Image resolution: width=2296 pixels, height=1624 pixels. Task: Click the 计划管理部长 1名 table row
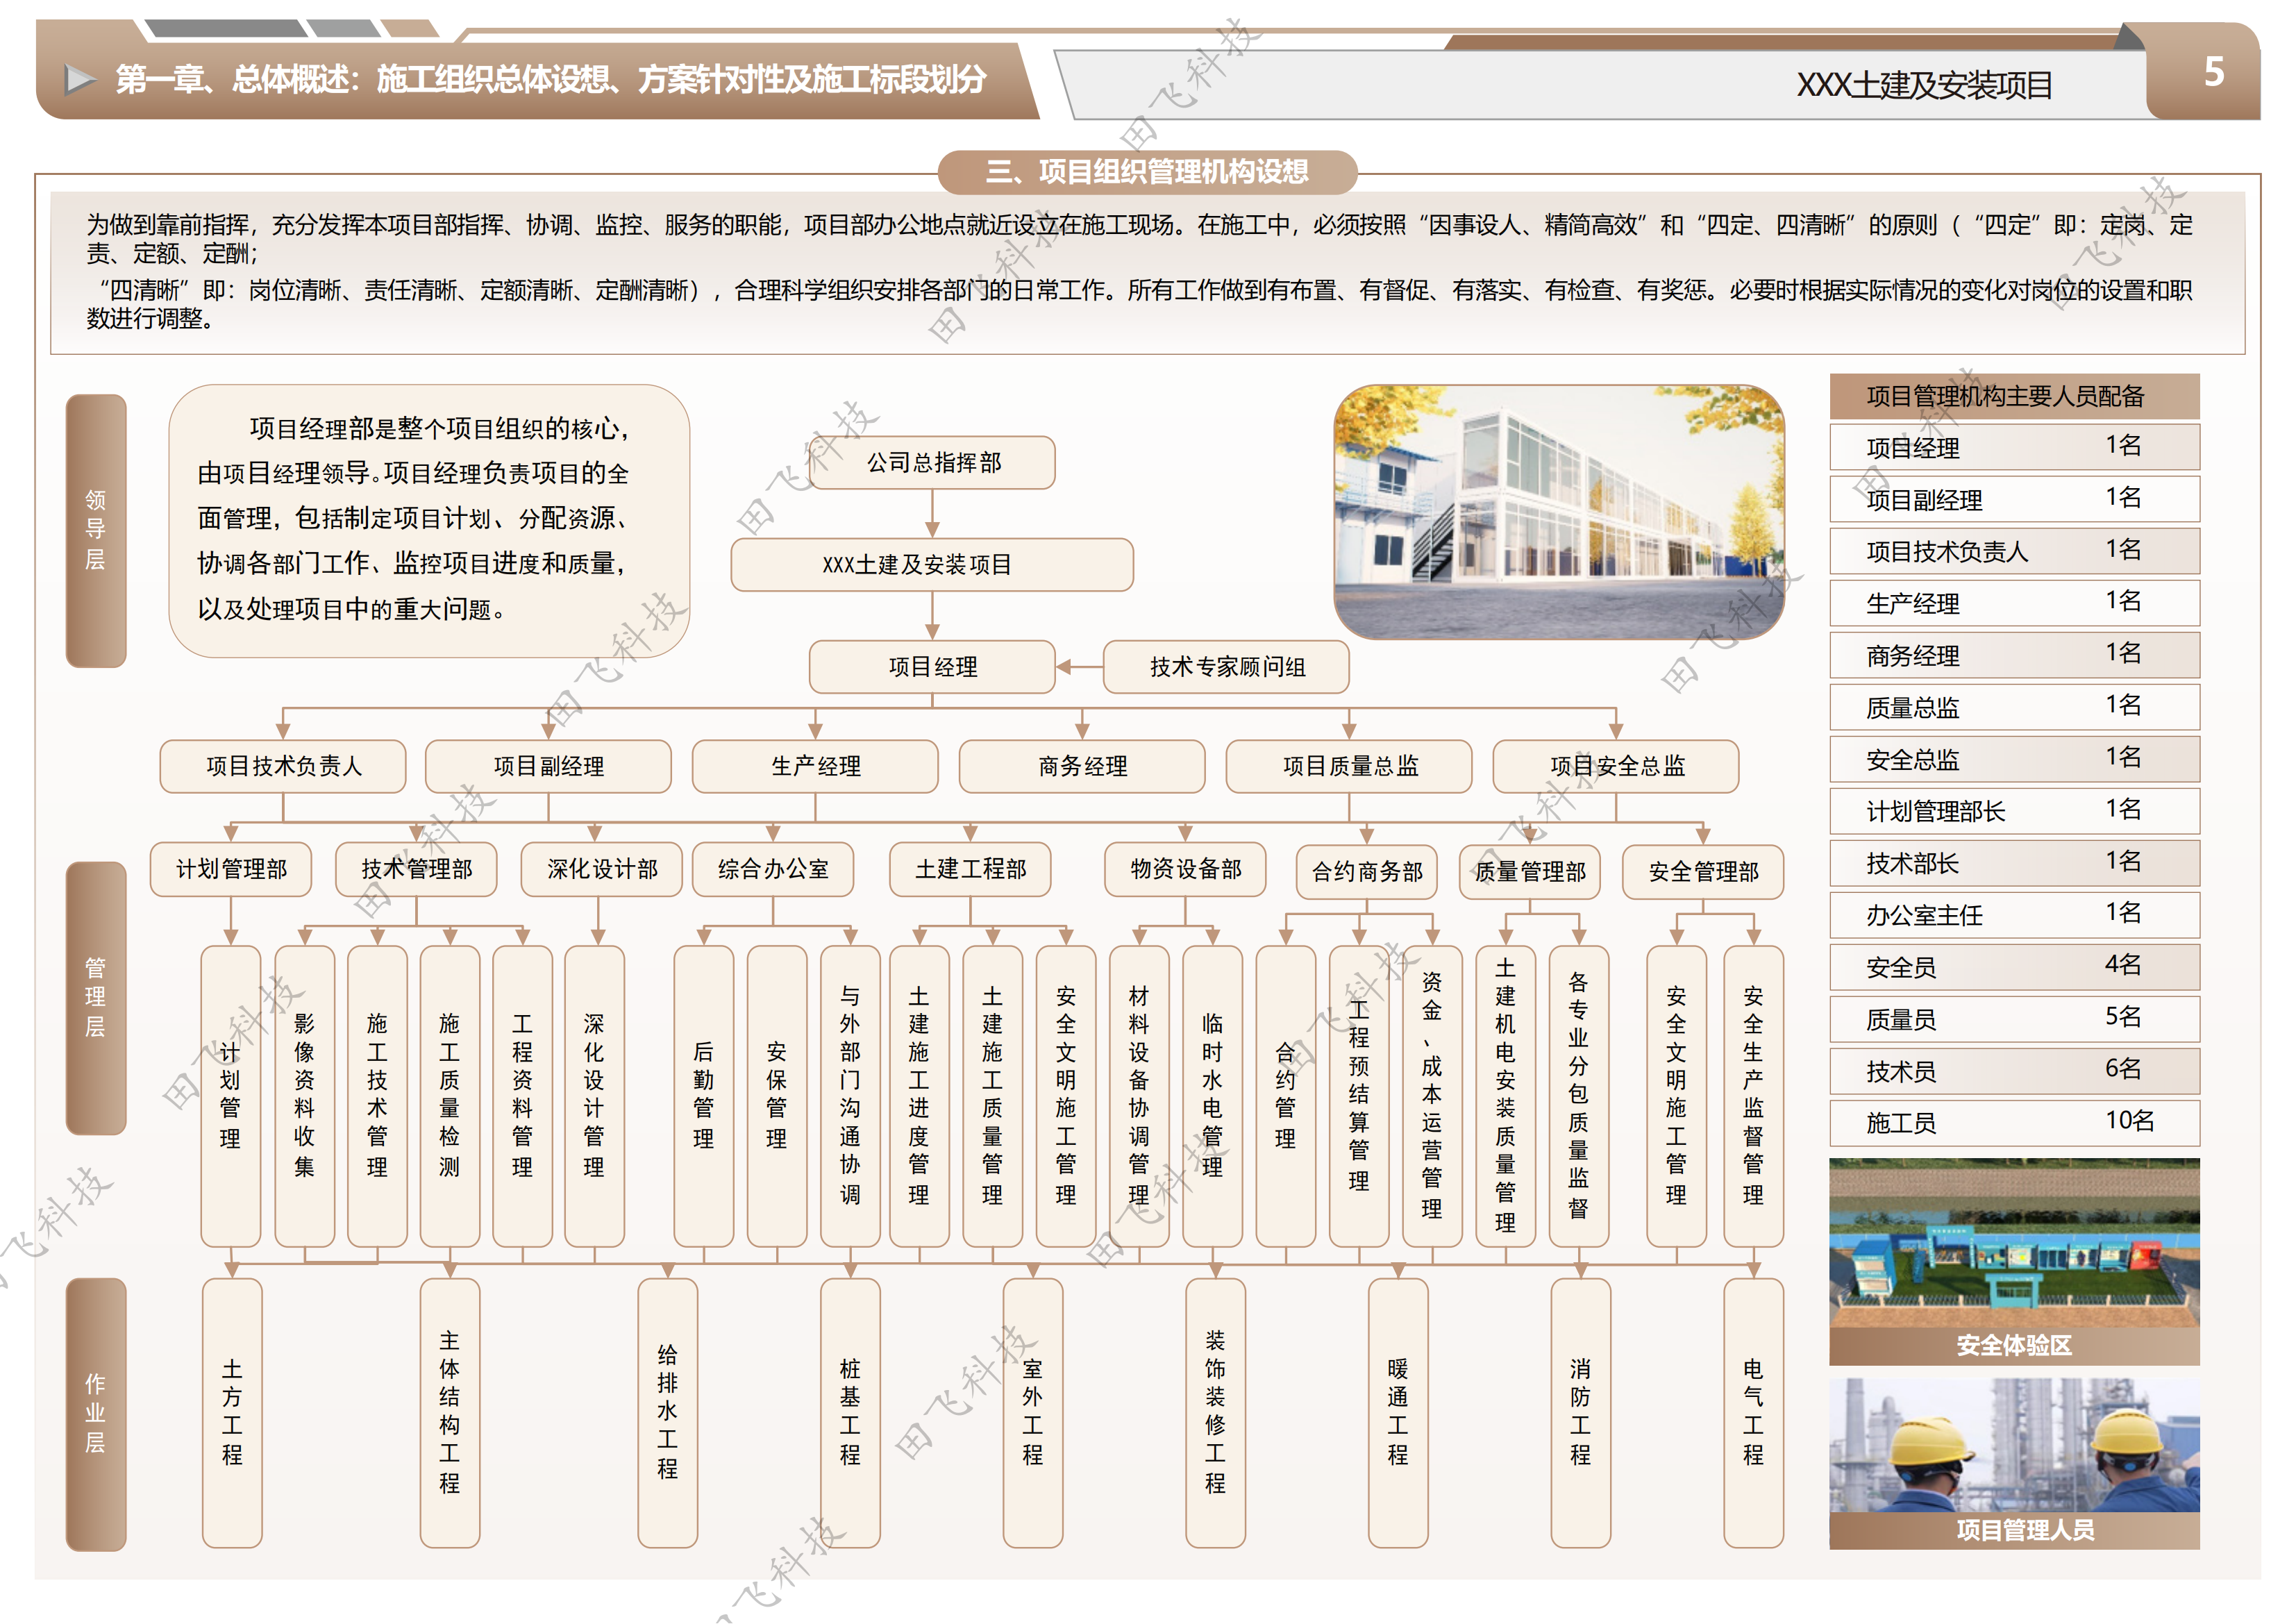click(x=2014, y=811)
